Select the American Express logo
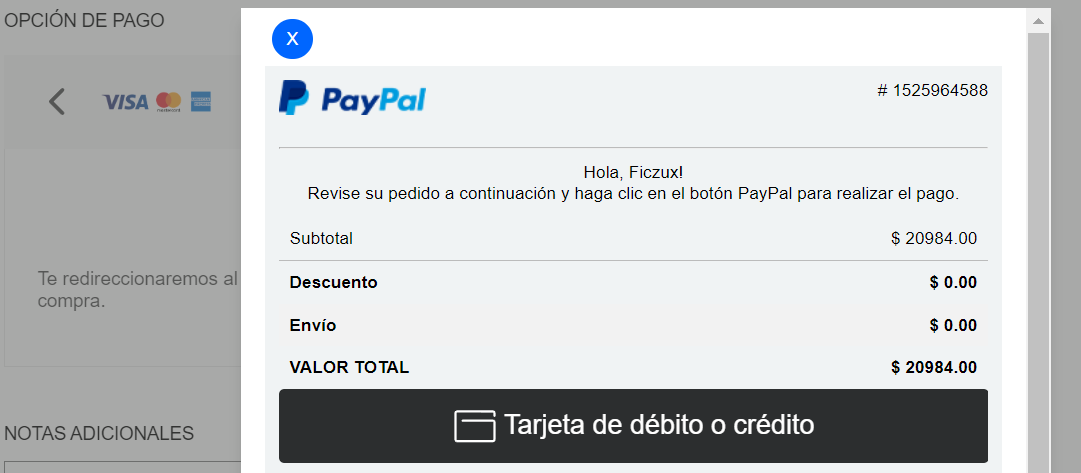The width and height of the screenshot is (1081, 473). click(201, 101)
